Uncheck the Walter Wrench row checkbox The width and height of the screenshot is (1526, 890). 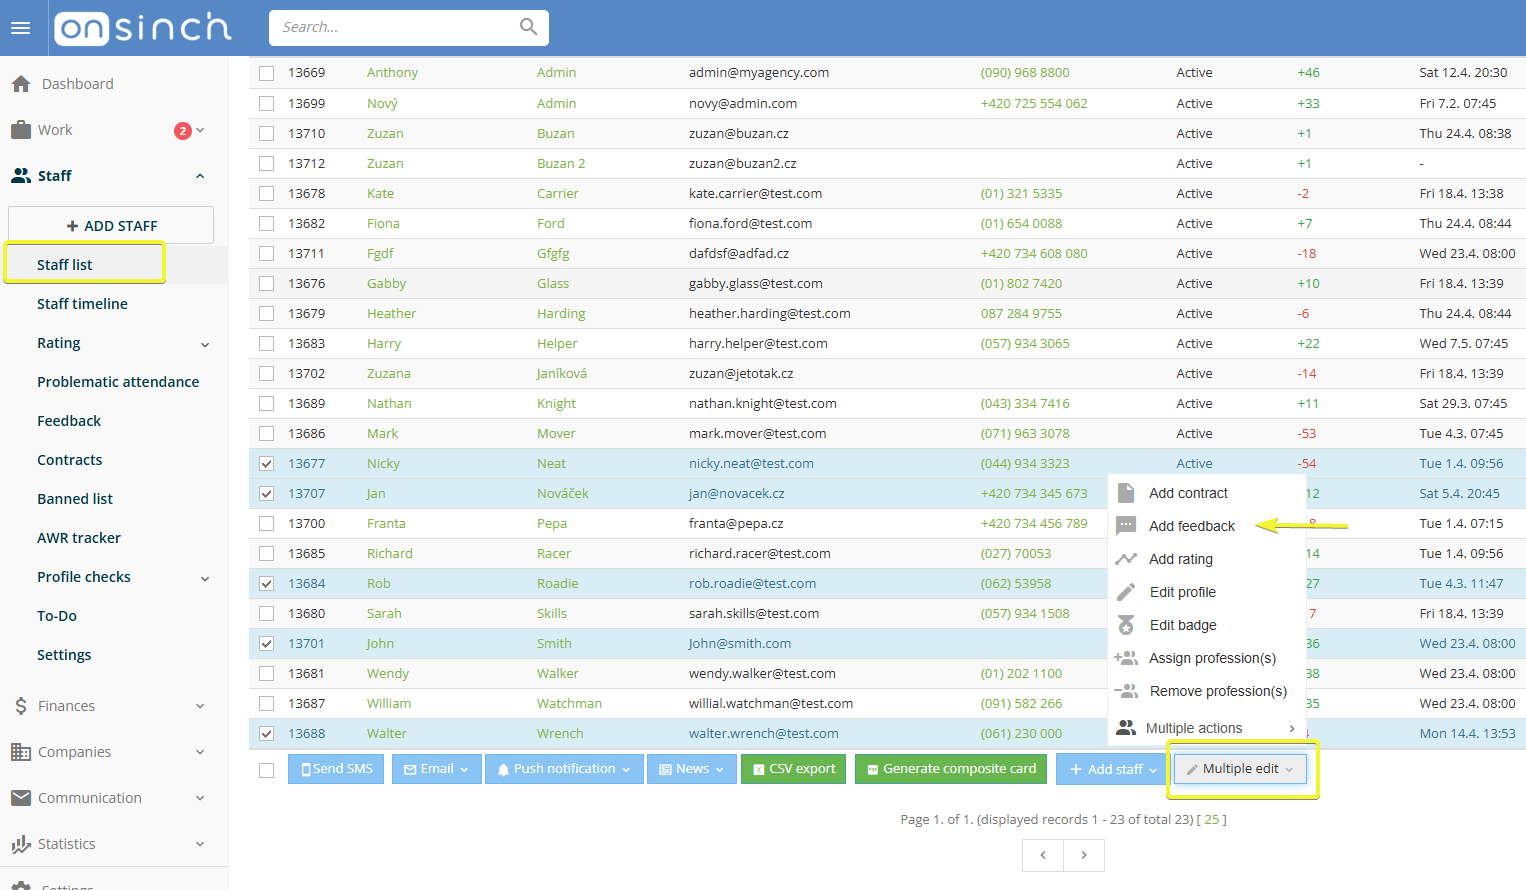pyautogui.click(x=266, y=733)
